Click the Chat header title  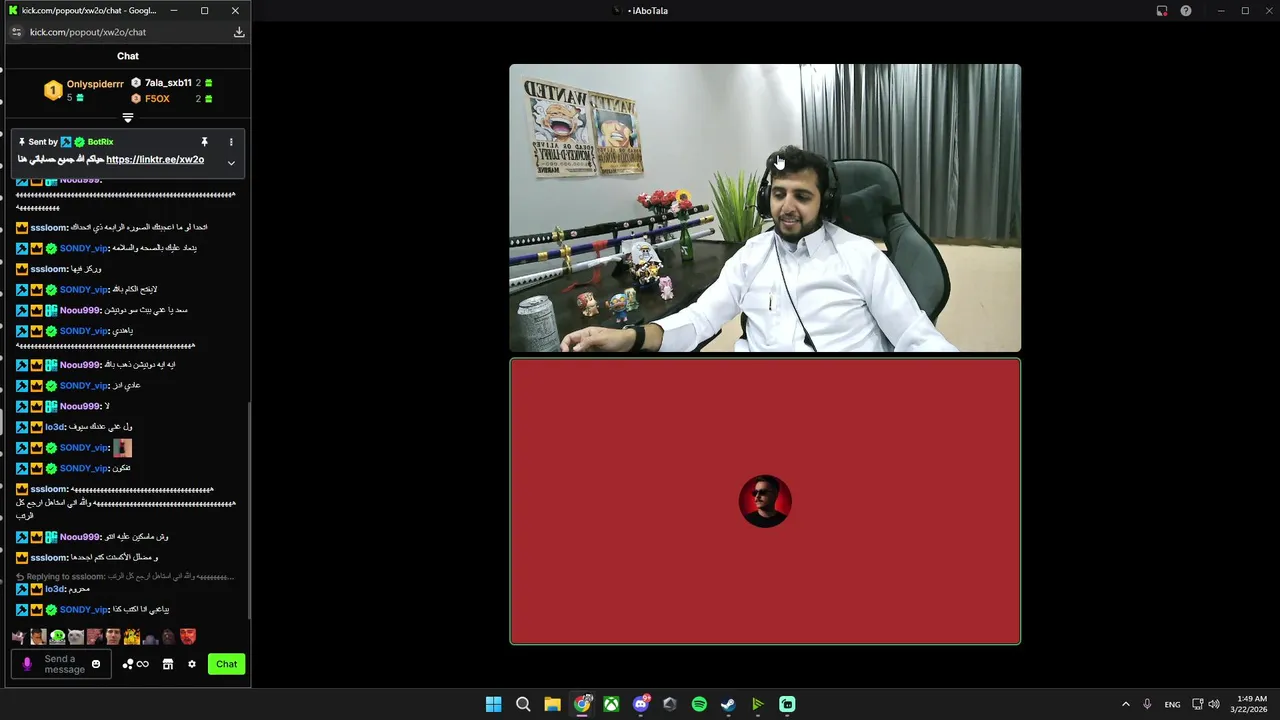[x=128, y=56]
